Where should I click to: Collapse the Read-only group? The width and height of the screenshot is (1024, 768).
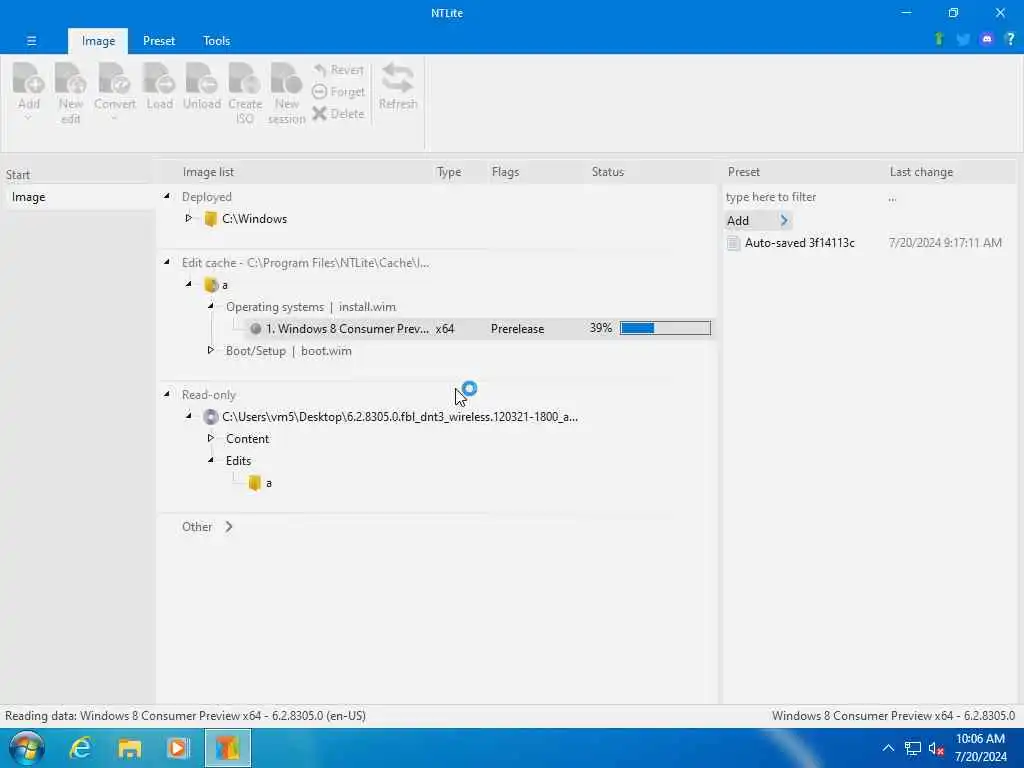coord(167,394)
